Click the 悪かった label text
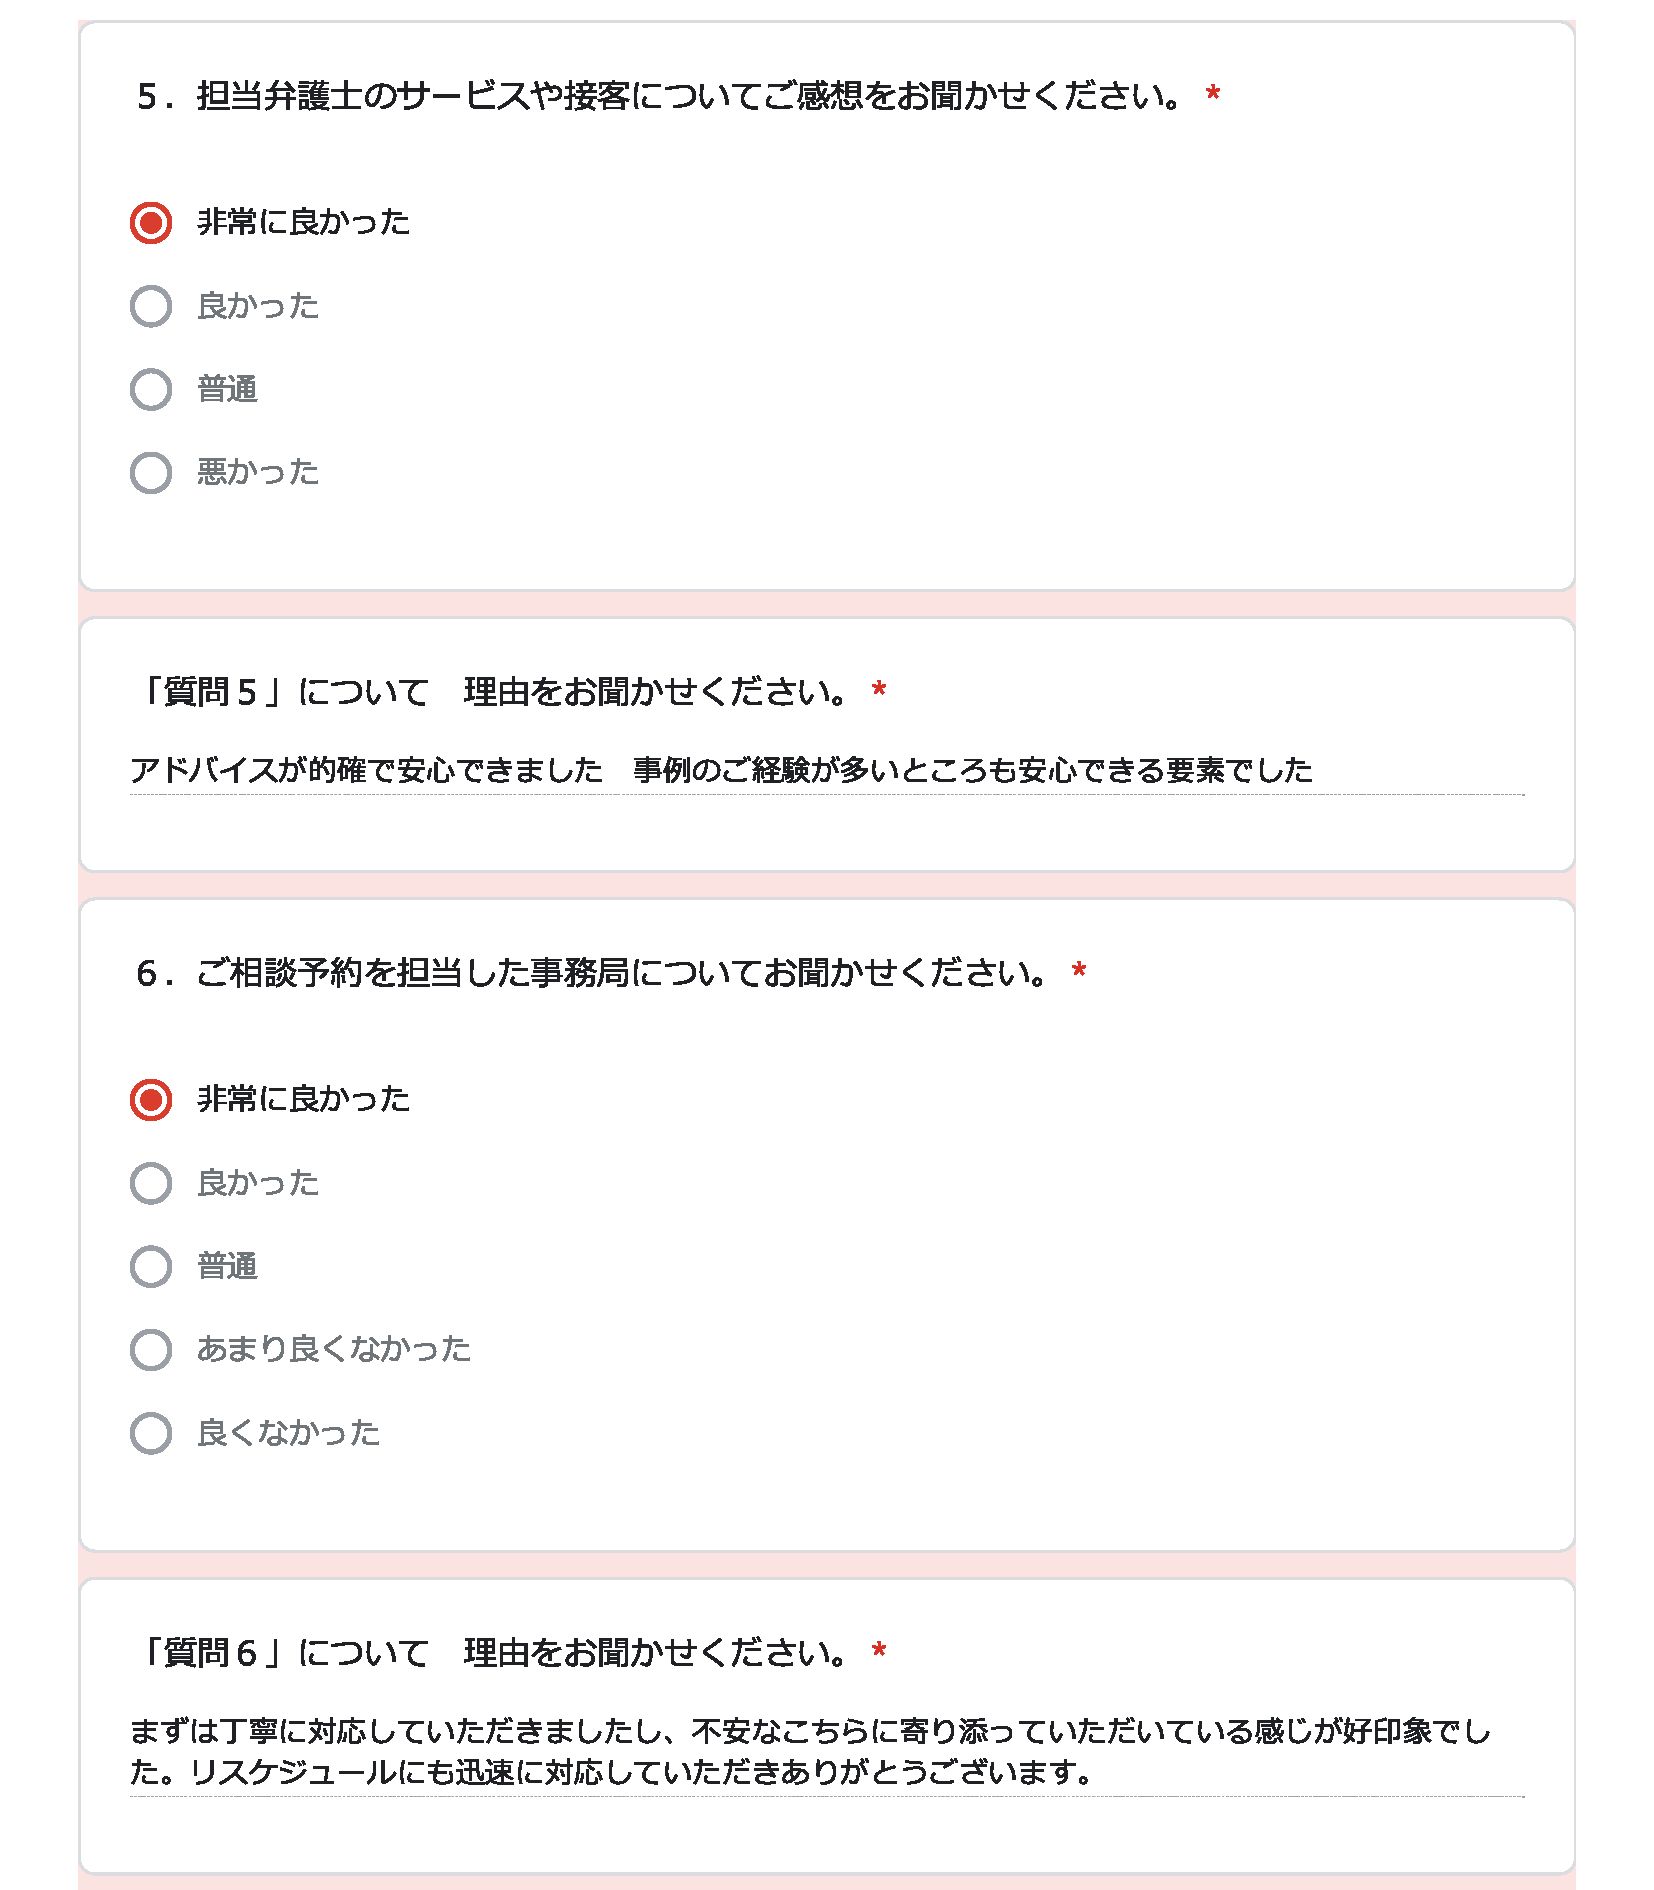1654x1890 pixels. 258,472
